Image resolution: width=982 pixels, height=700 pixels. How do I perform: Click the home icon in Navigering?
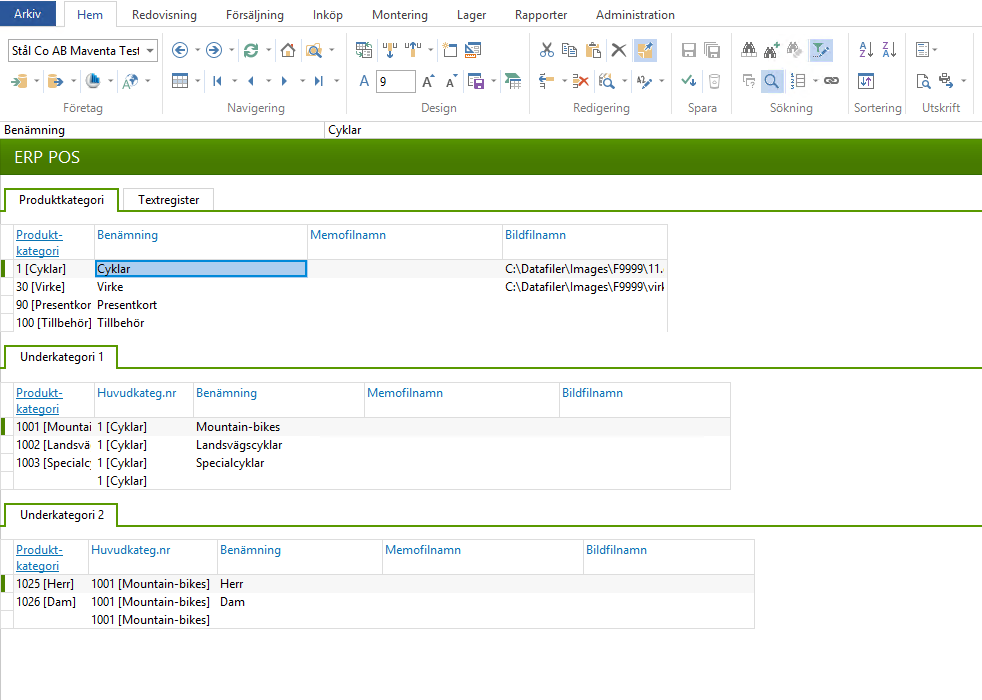pyautogui.click(x=288, y=50)
